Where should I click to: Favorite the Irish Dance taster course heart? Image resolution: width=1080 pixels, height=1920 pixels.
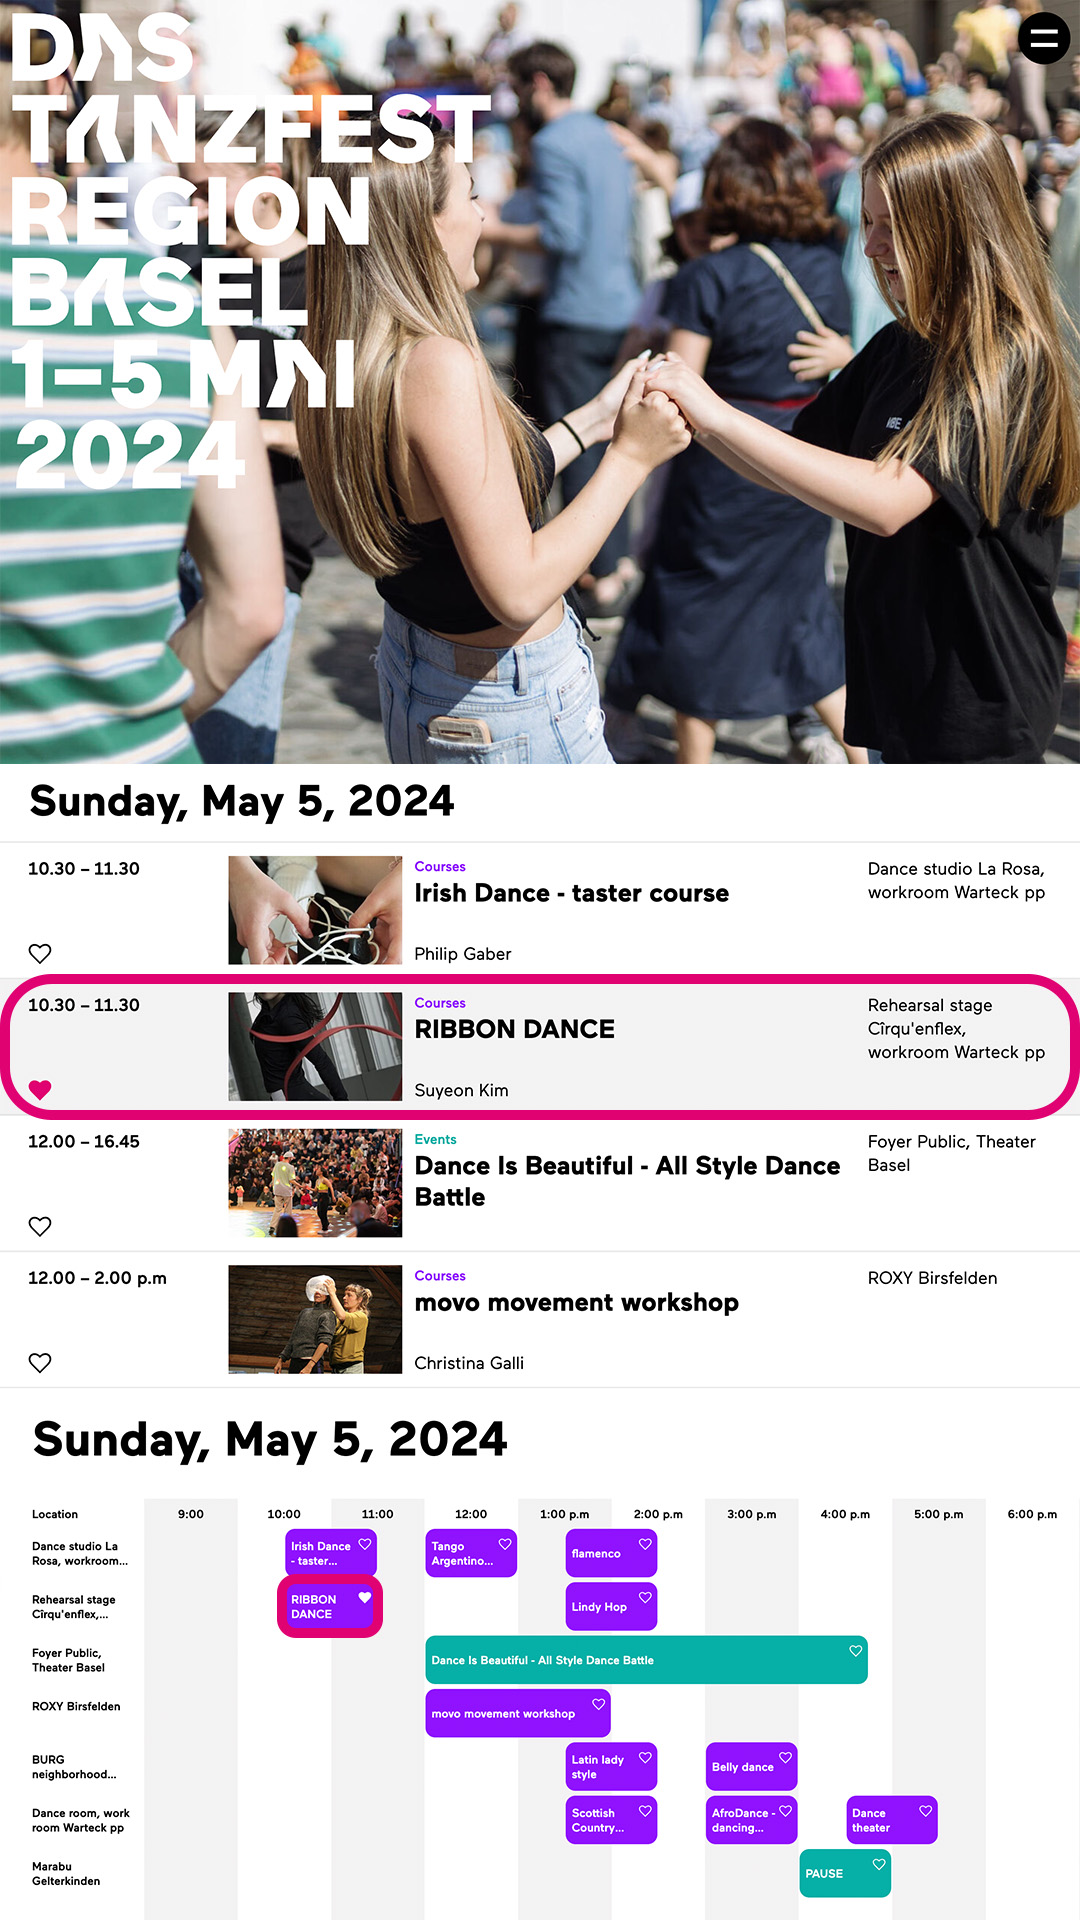40,953
